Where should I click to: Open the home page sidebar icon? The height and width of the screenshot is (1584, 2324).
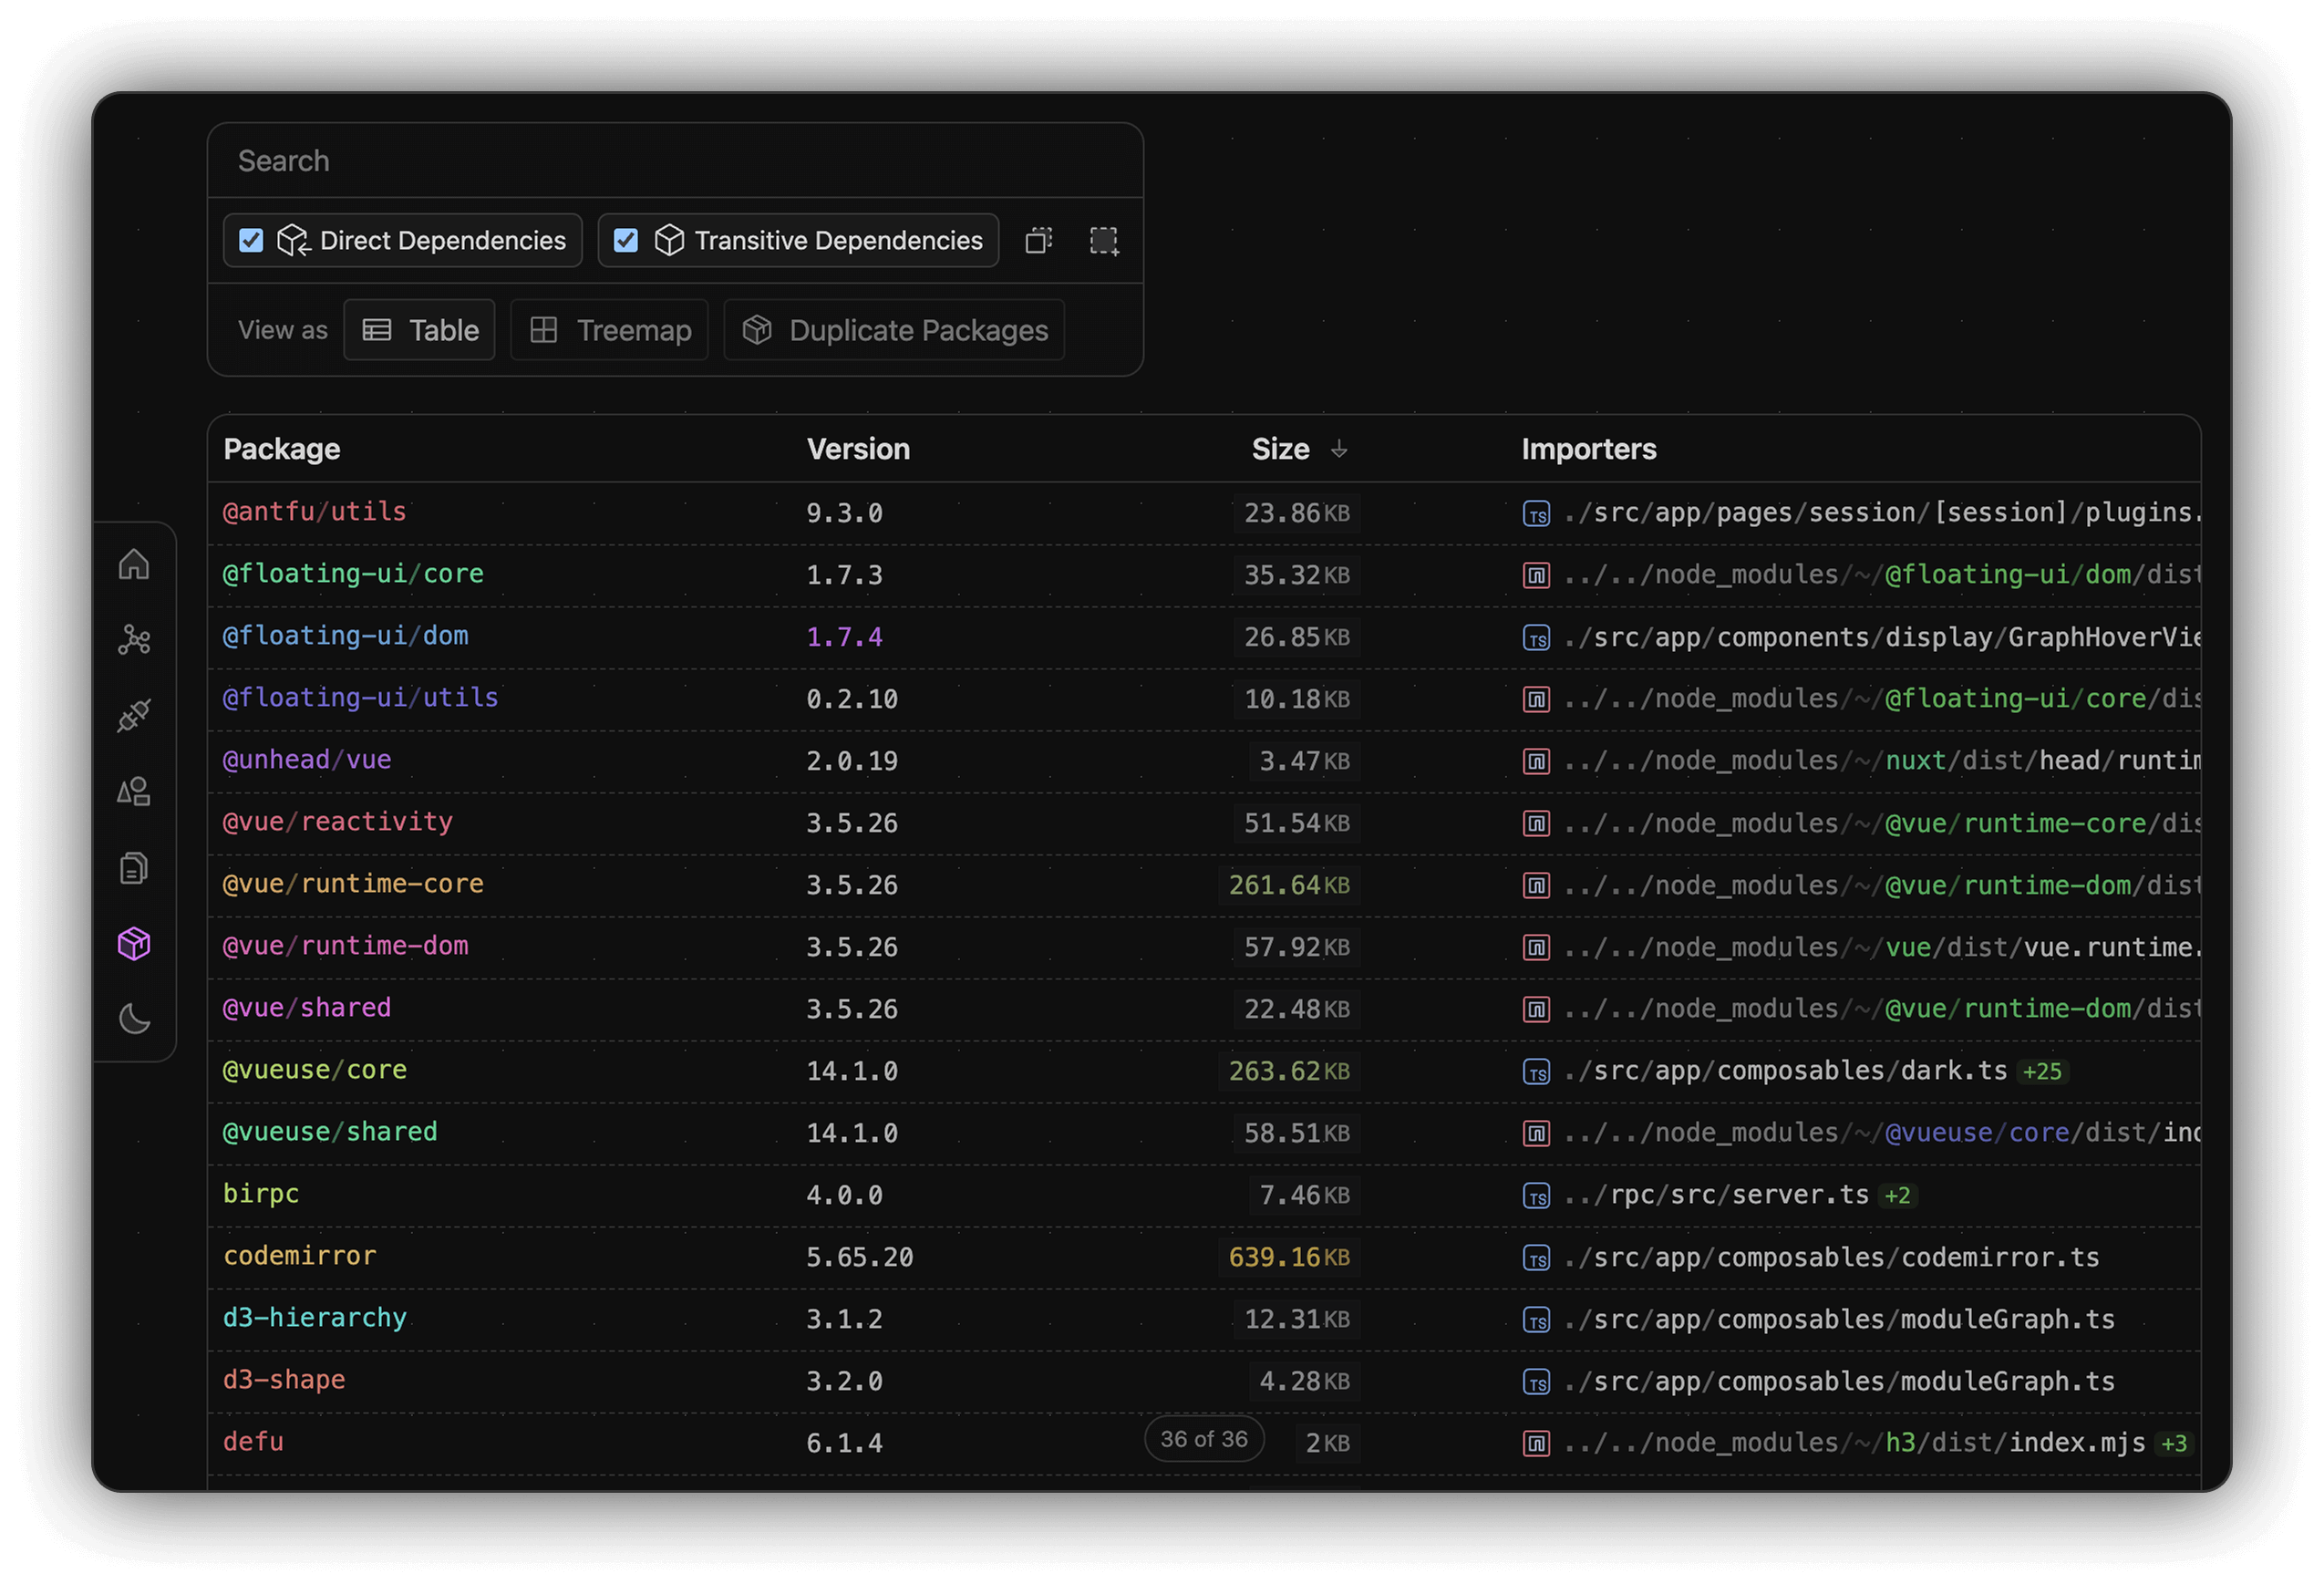pos(134,565)
